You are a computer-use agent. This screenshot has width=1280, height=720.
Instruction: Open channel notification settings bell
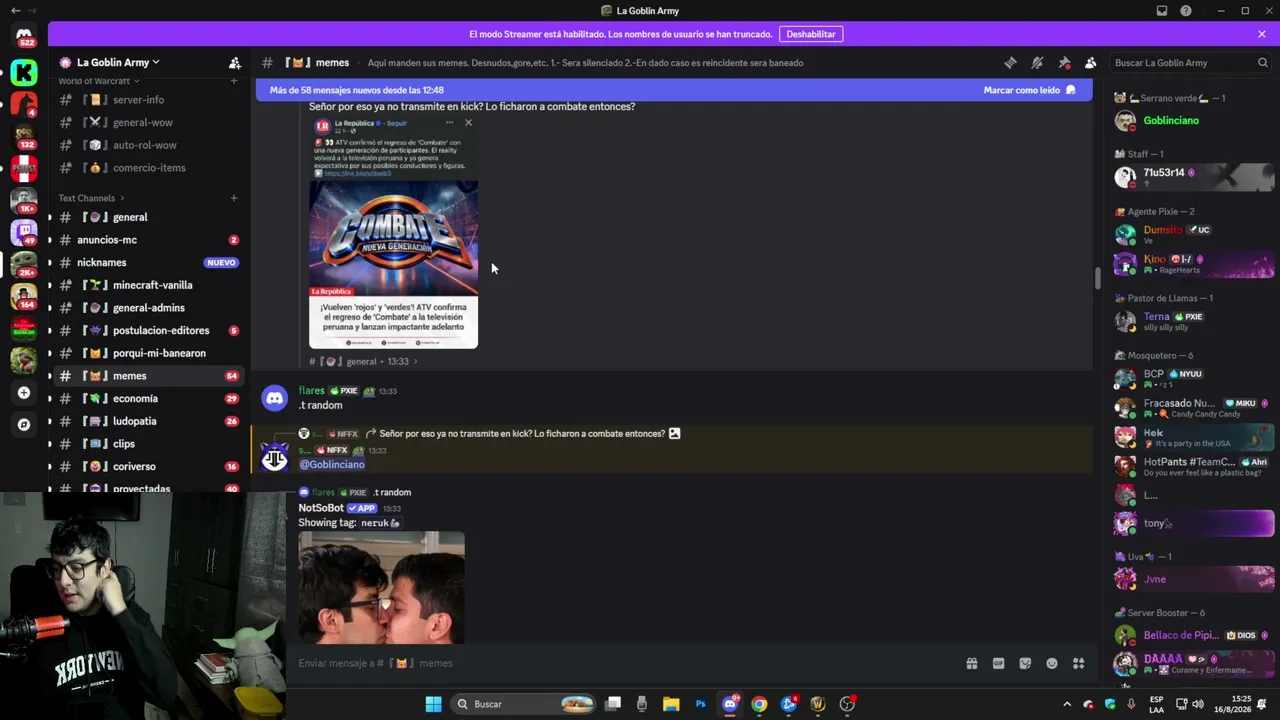pyautogui.click(x=1037, y=63)
